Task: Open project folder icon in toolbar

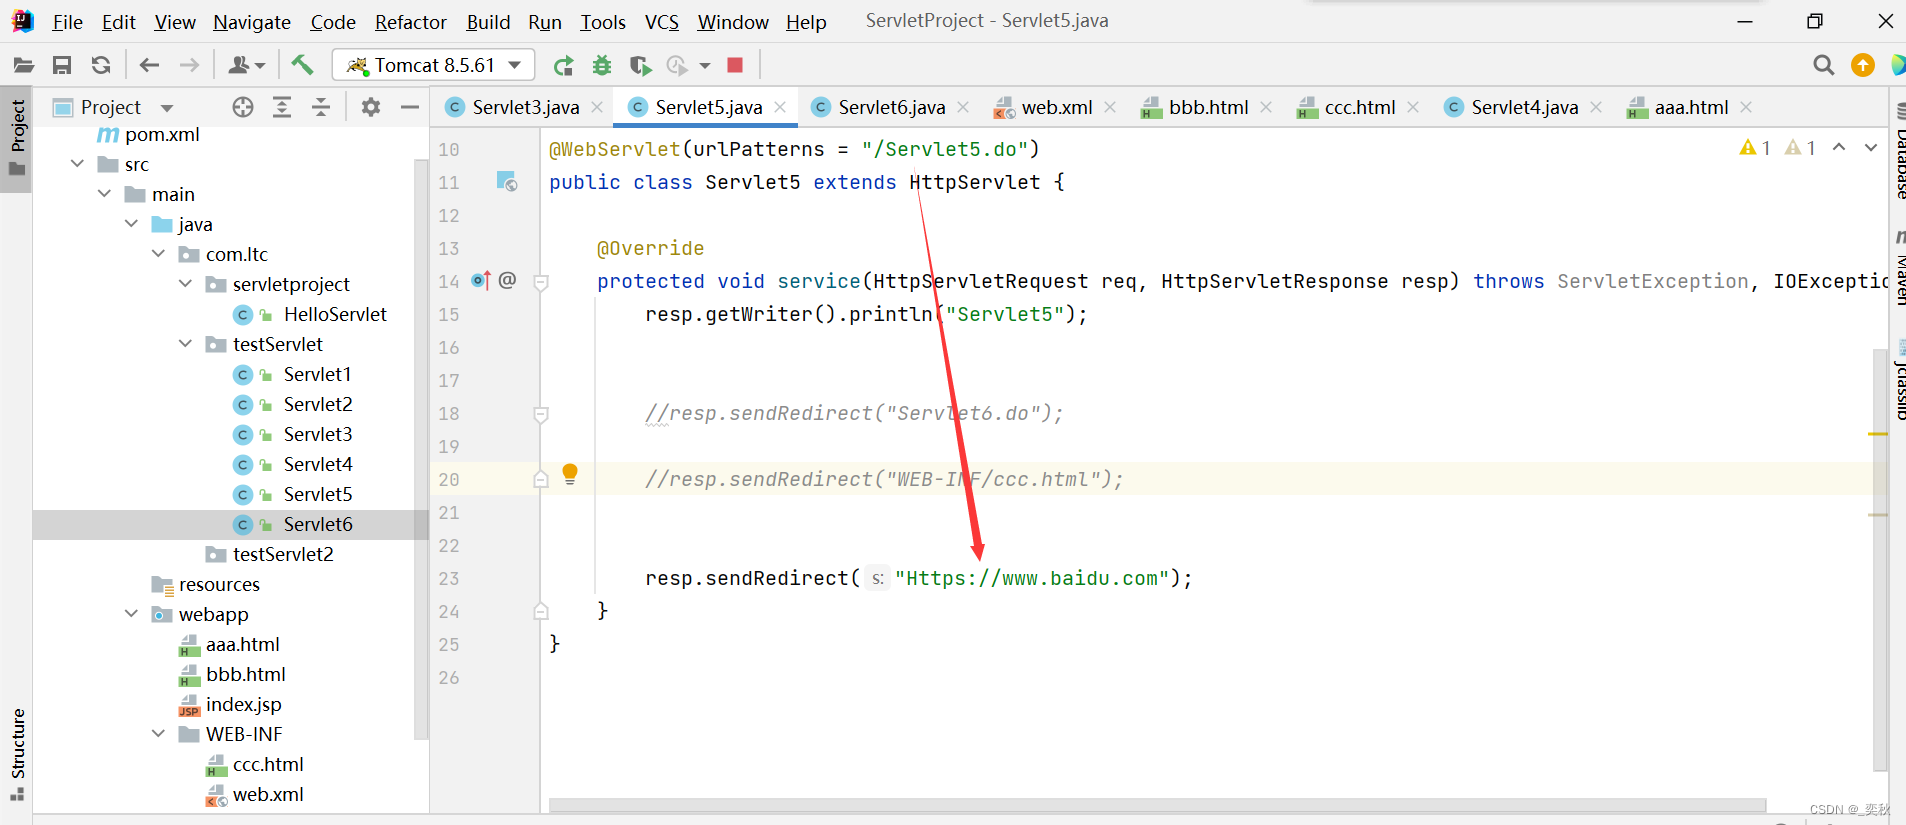Action: (x=23, y=65)
